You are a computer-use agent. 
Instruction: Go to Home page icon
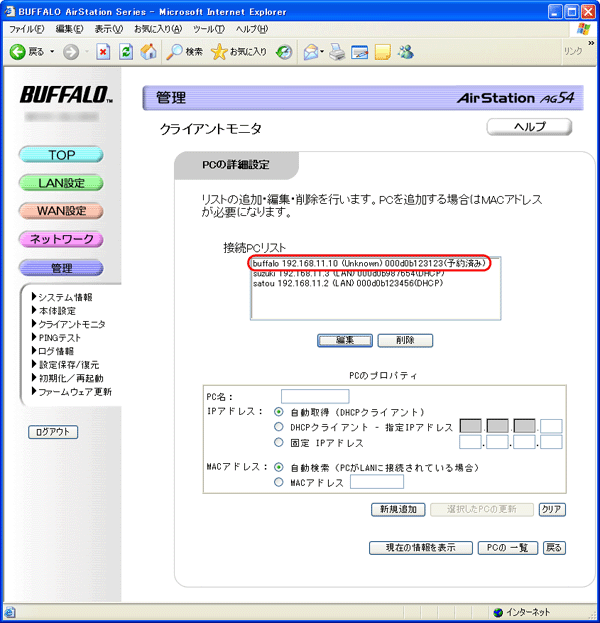[149, 52]
